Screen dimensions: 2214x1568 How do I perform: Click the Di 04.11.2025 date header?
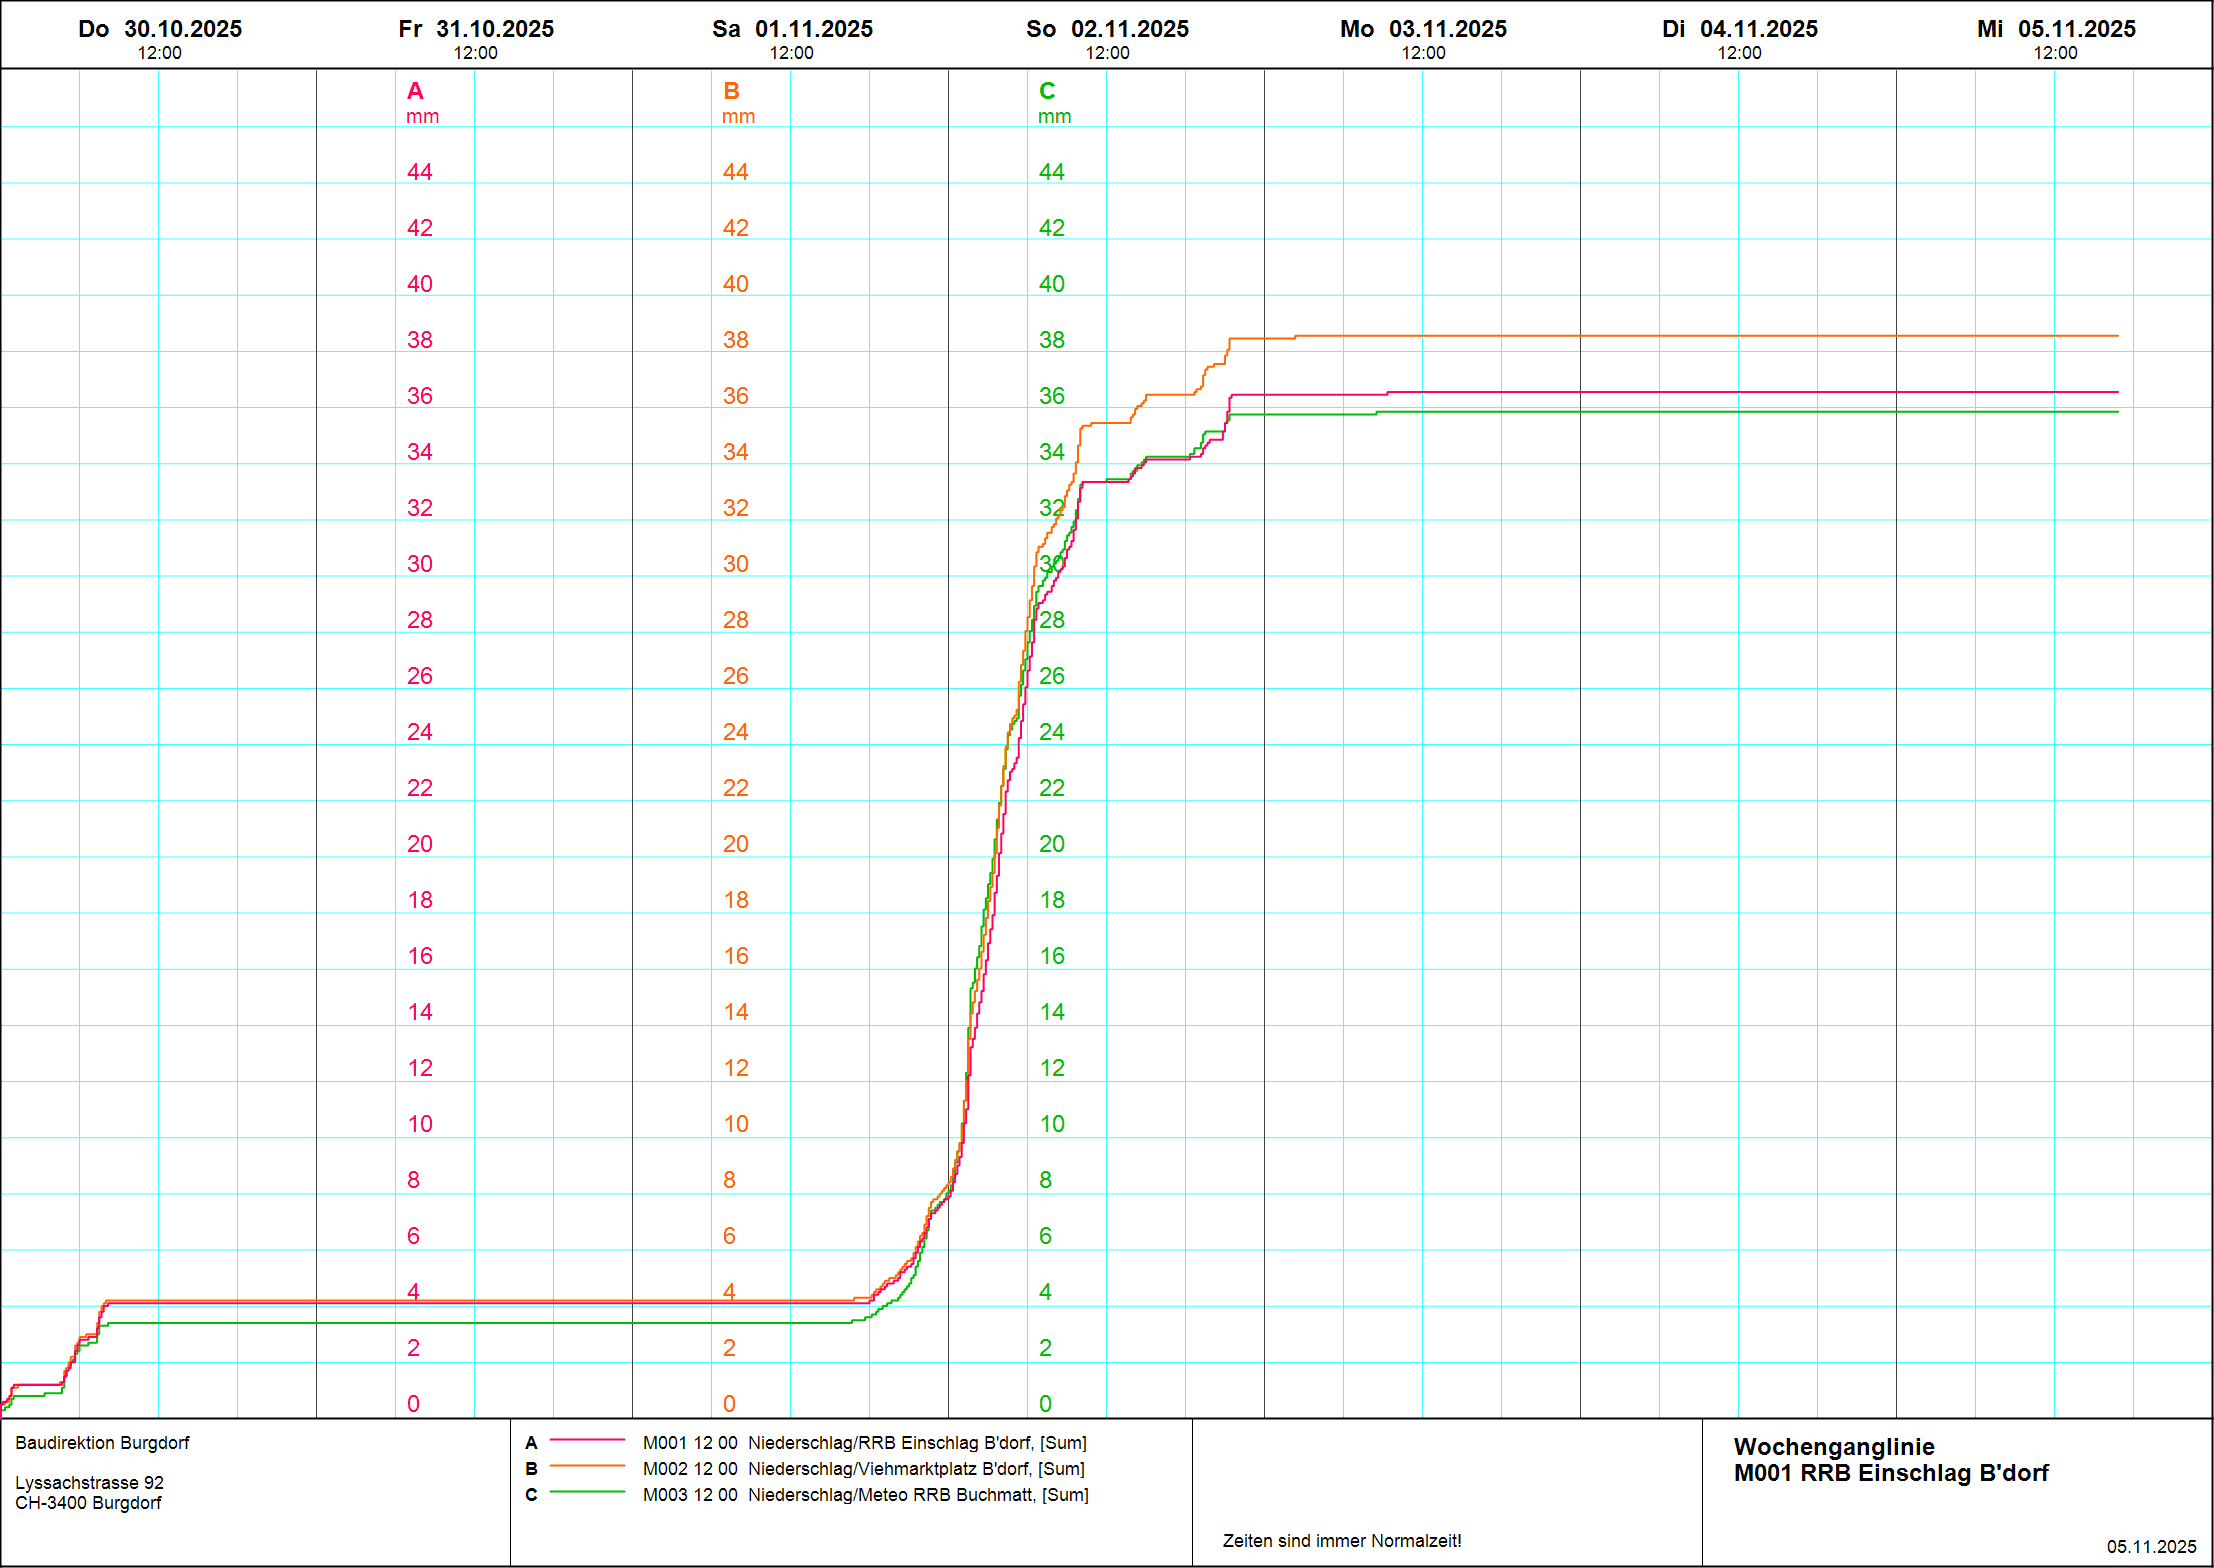tap(1739, 30)
